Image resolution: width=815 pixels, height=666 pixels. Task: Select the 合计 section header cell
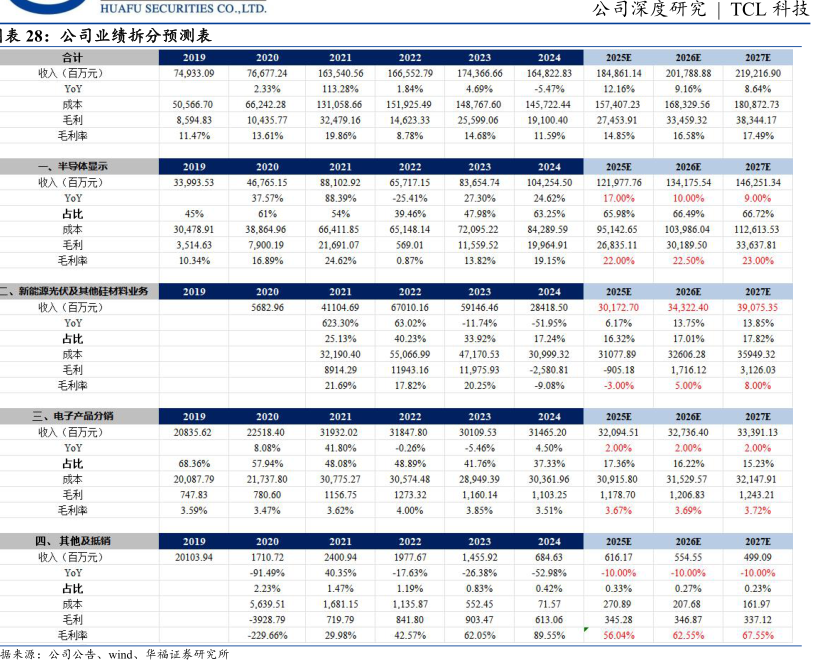pyautogui.click(x=73, y=57)
